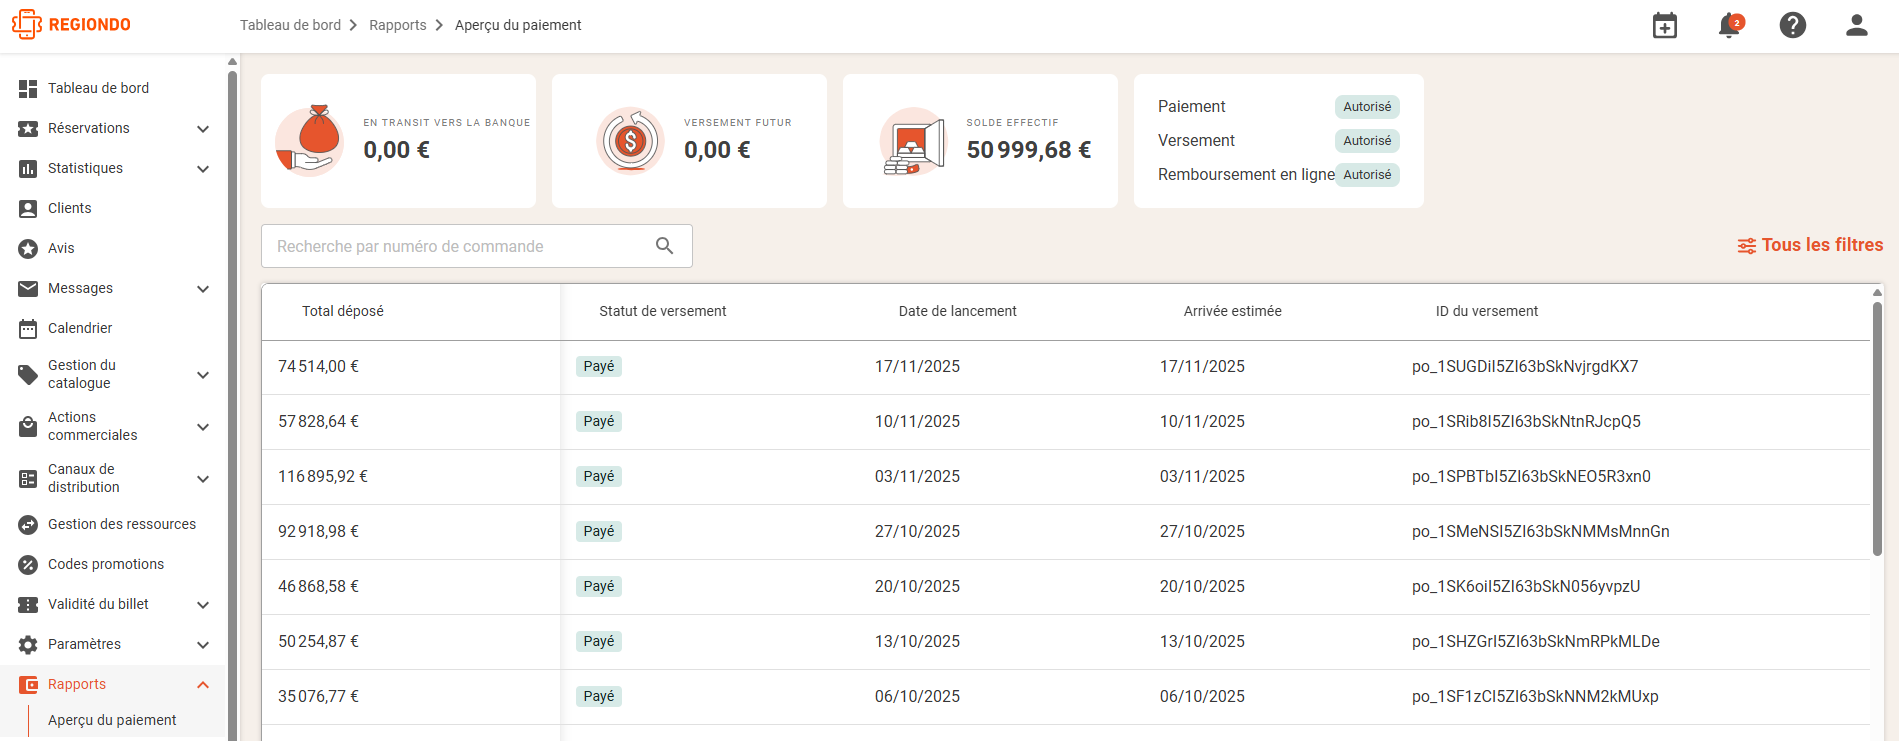The height and width of the screenshot is (741, 1899).
Task: Open the help question mark icon
Action: [x=1793, y=25]
